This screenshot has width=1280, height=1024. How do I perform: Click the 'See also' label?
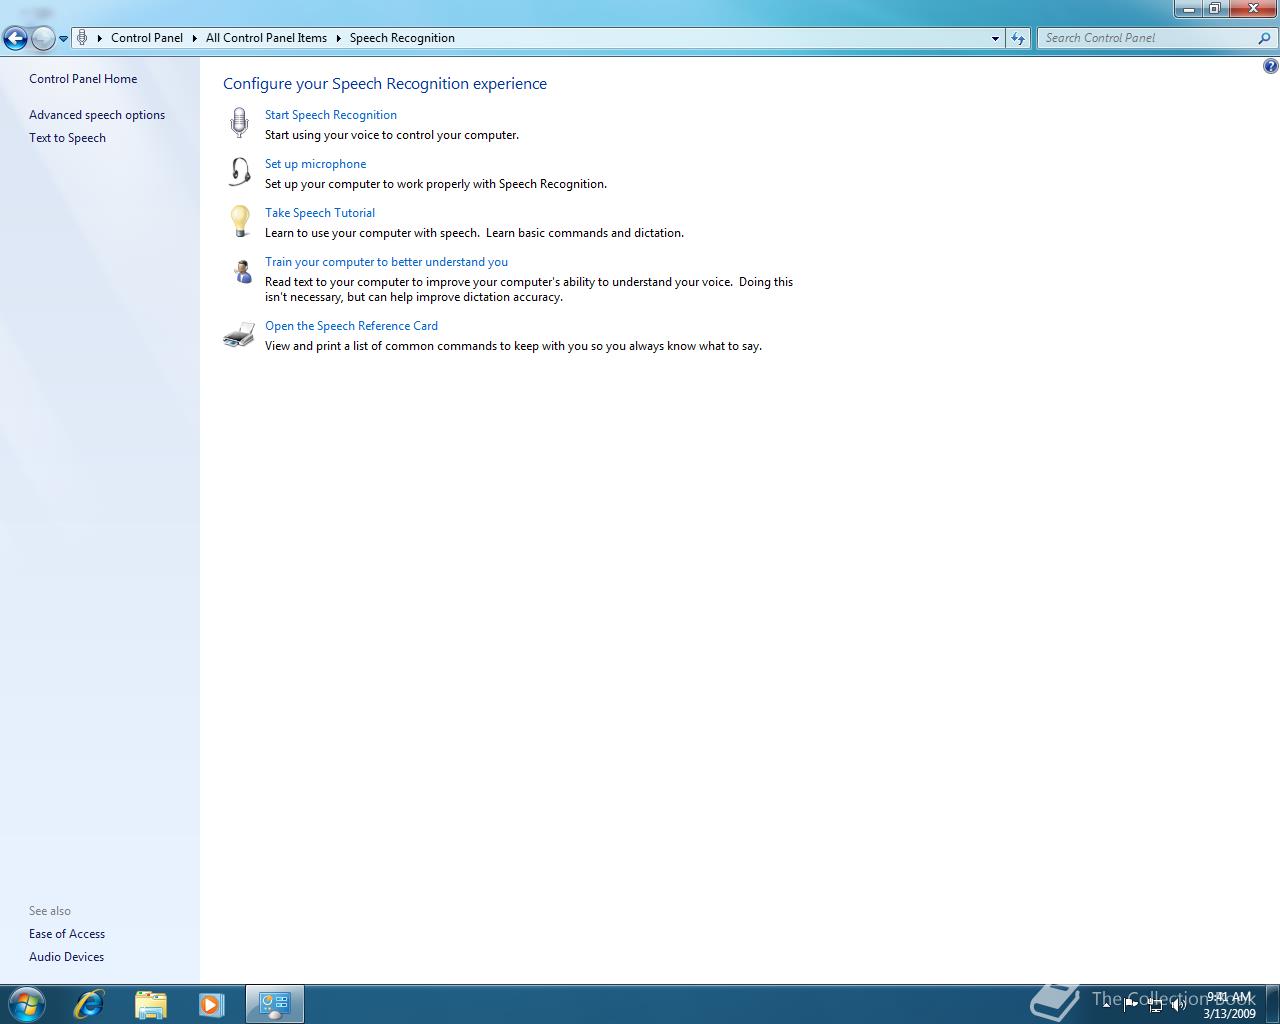(50, 911)
